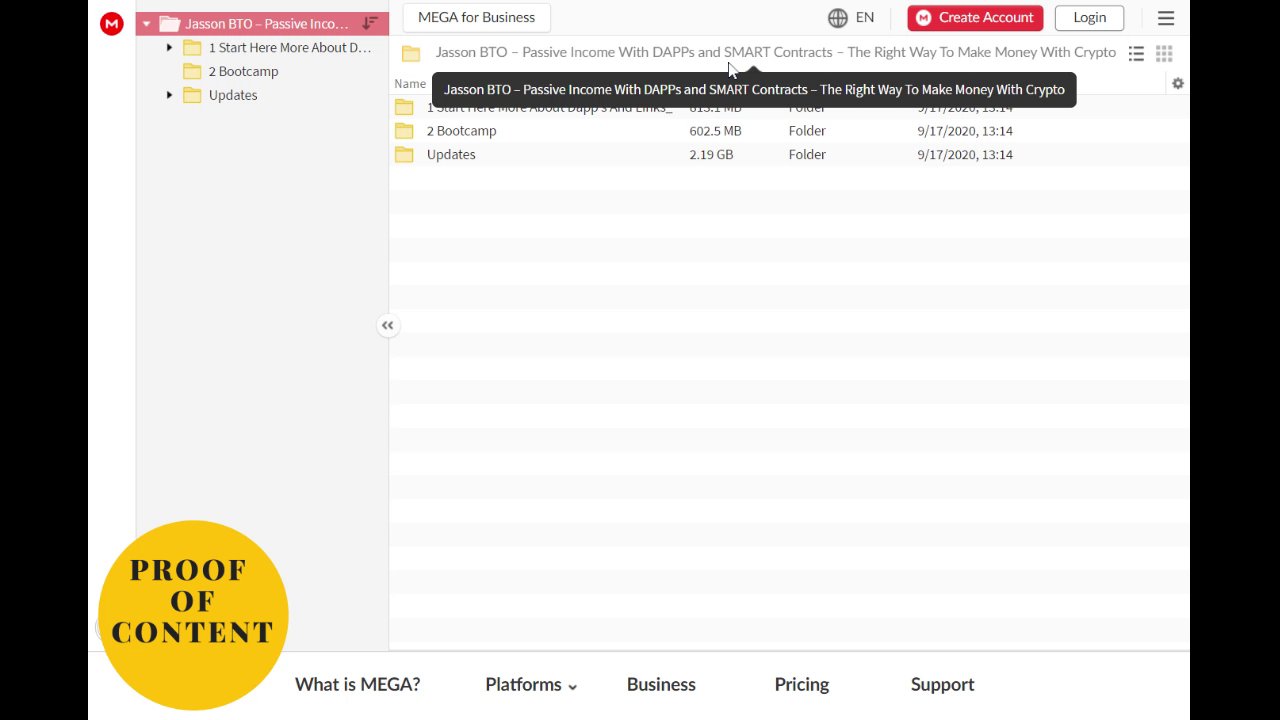The width and height of the screenshot is (1280, 720).
Task: Open column settings gear icon
Action: [1178, 84]
